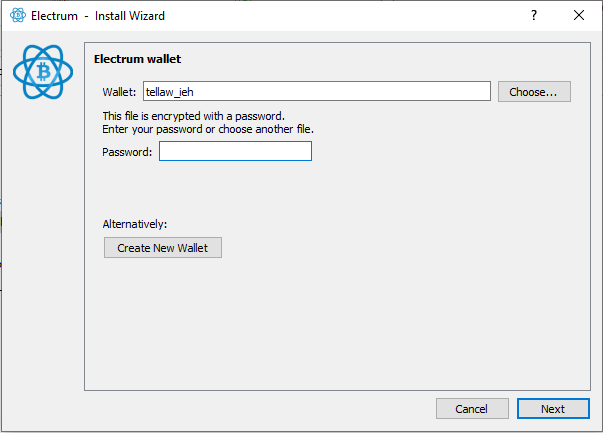Cancel the install wizard

471,409
